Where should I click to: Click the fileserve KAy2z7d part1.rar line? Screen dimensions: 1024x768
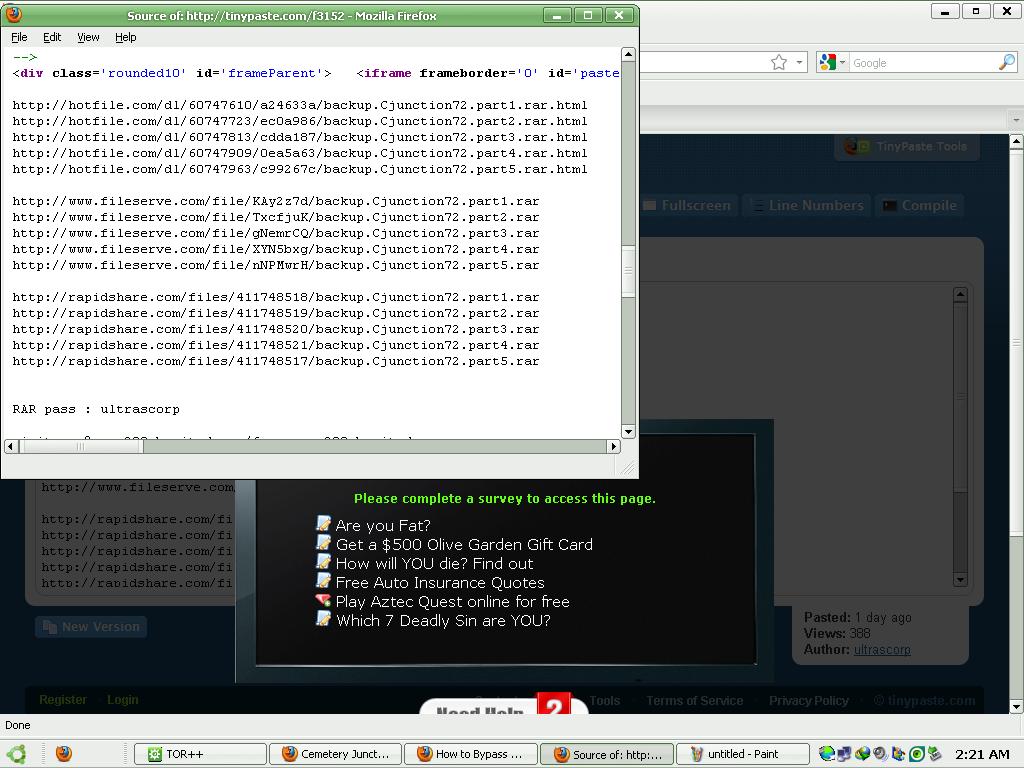click(x=276, y=201)
